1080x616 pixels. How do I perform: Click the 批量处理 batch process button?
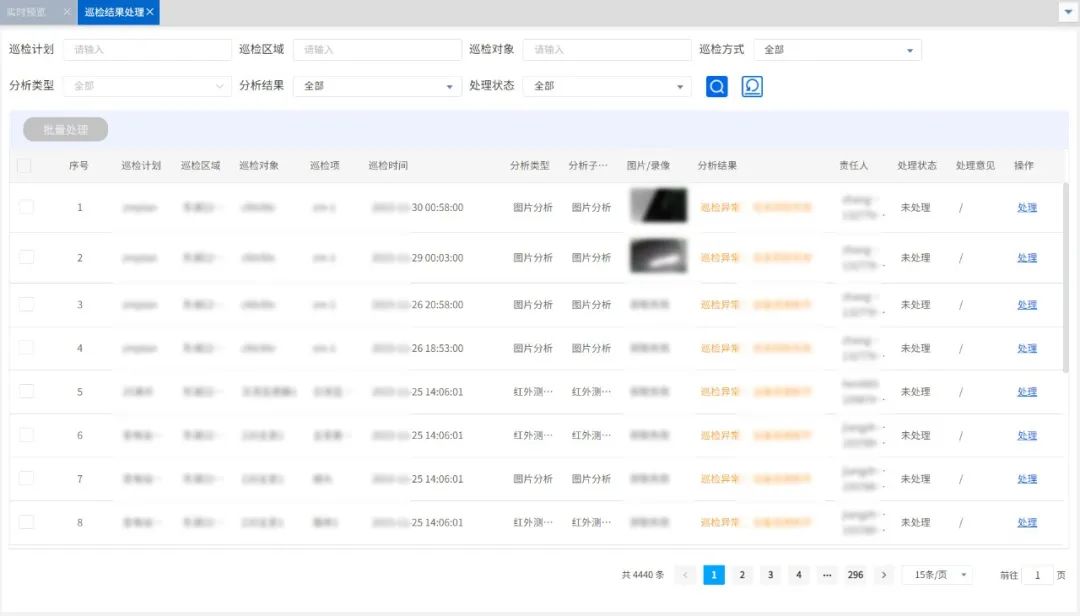click(66, 130)
